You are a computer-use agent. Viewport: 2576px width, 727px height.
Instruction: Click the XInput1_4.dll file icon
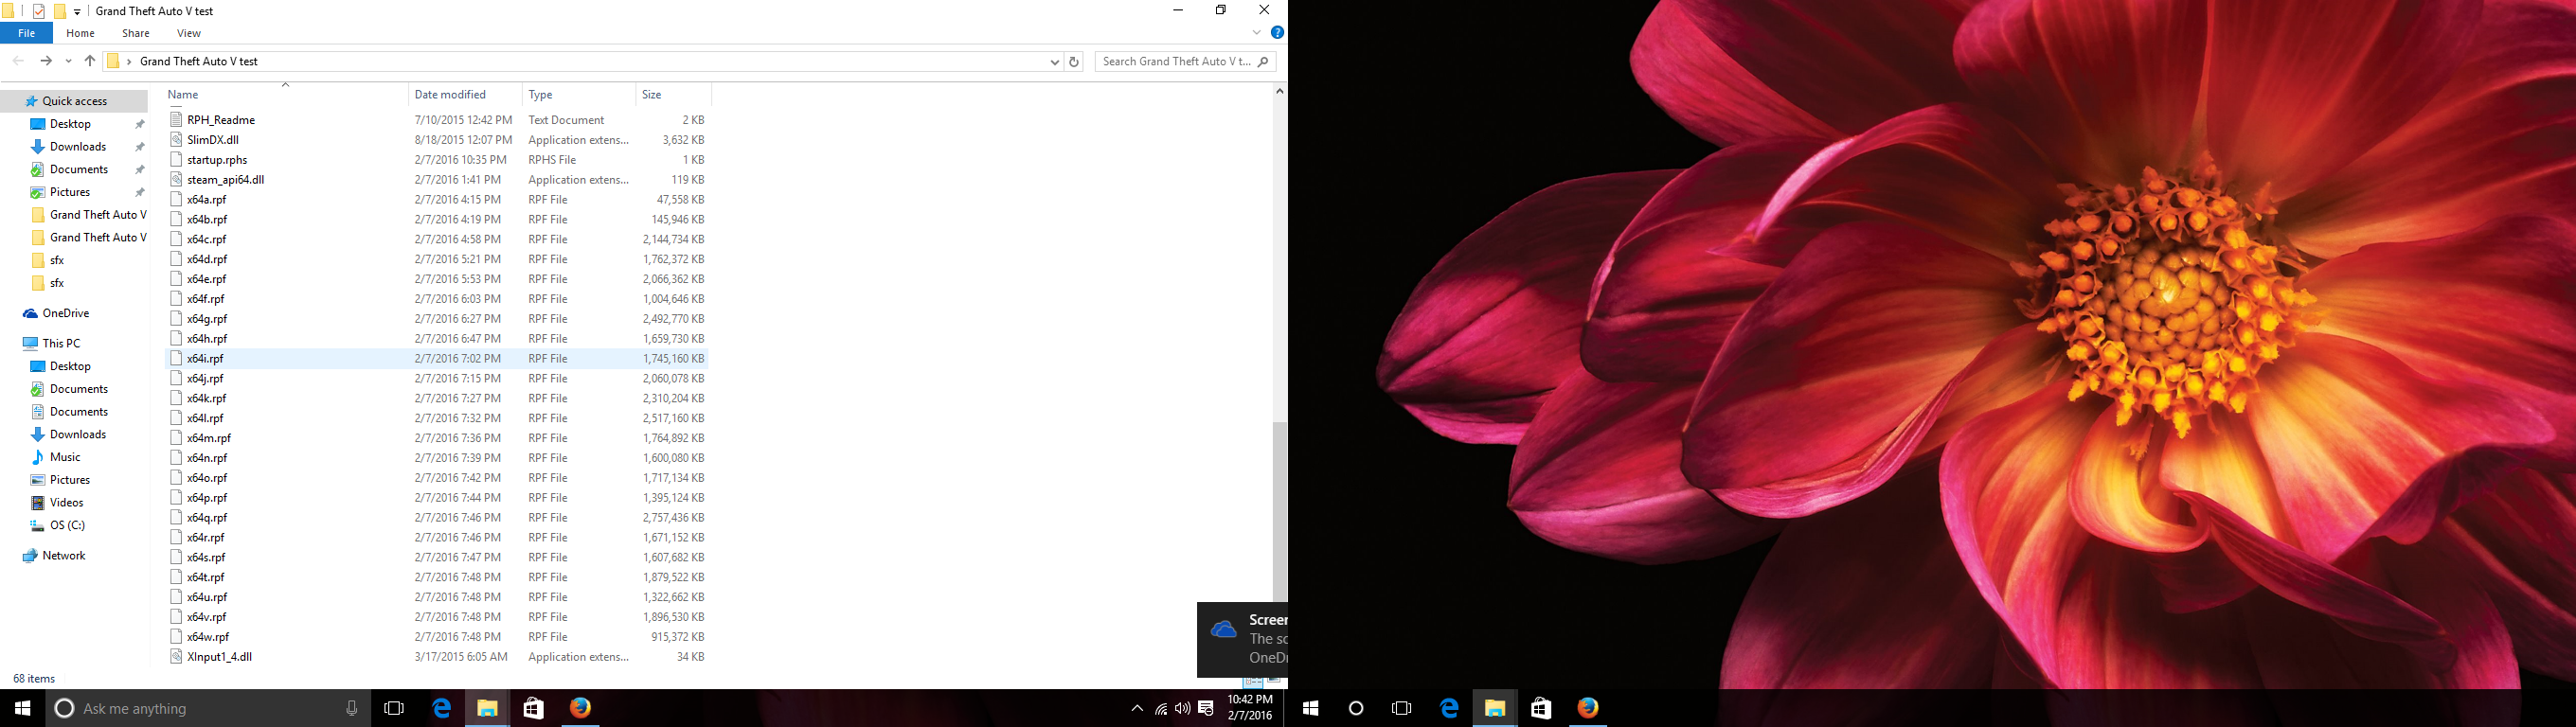pyautogui.click(x=177, y=657)
